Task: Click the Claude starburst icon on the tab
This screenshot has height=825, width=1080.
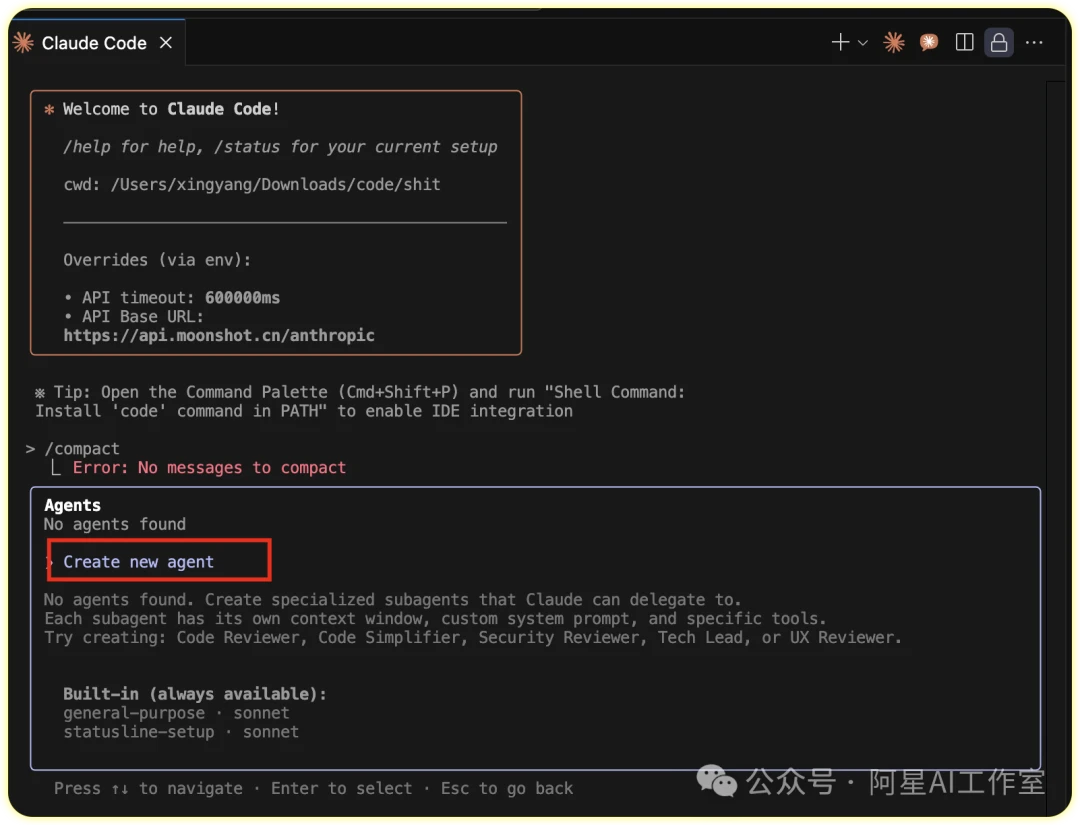Action: pos(23,43)
